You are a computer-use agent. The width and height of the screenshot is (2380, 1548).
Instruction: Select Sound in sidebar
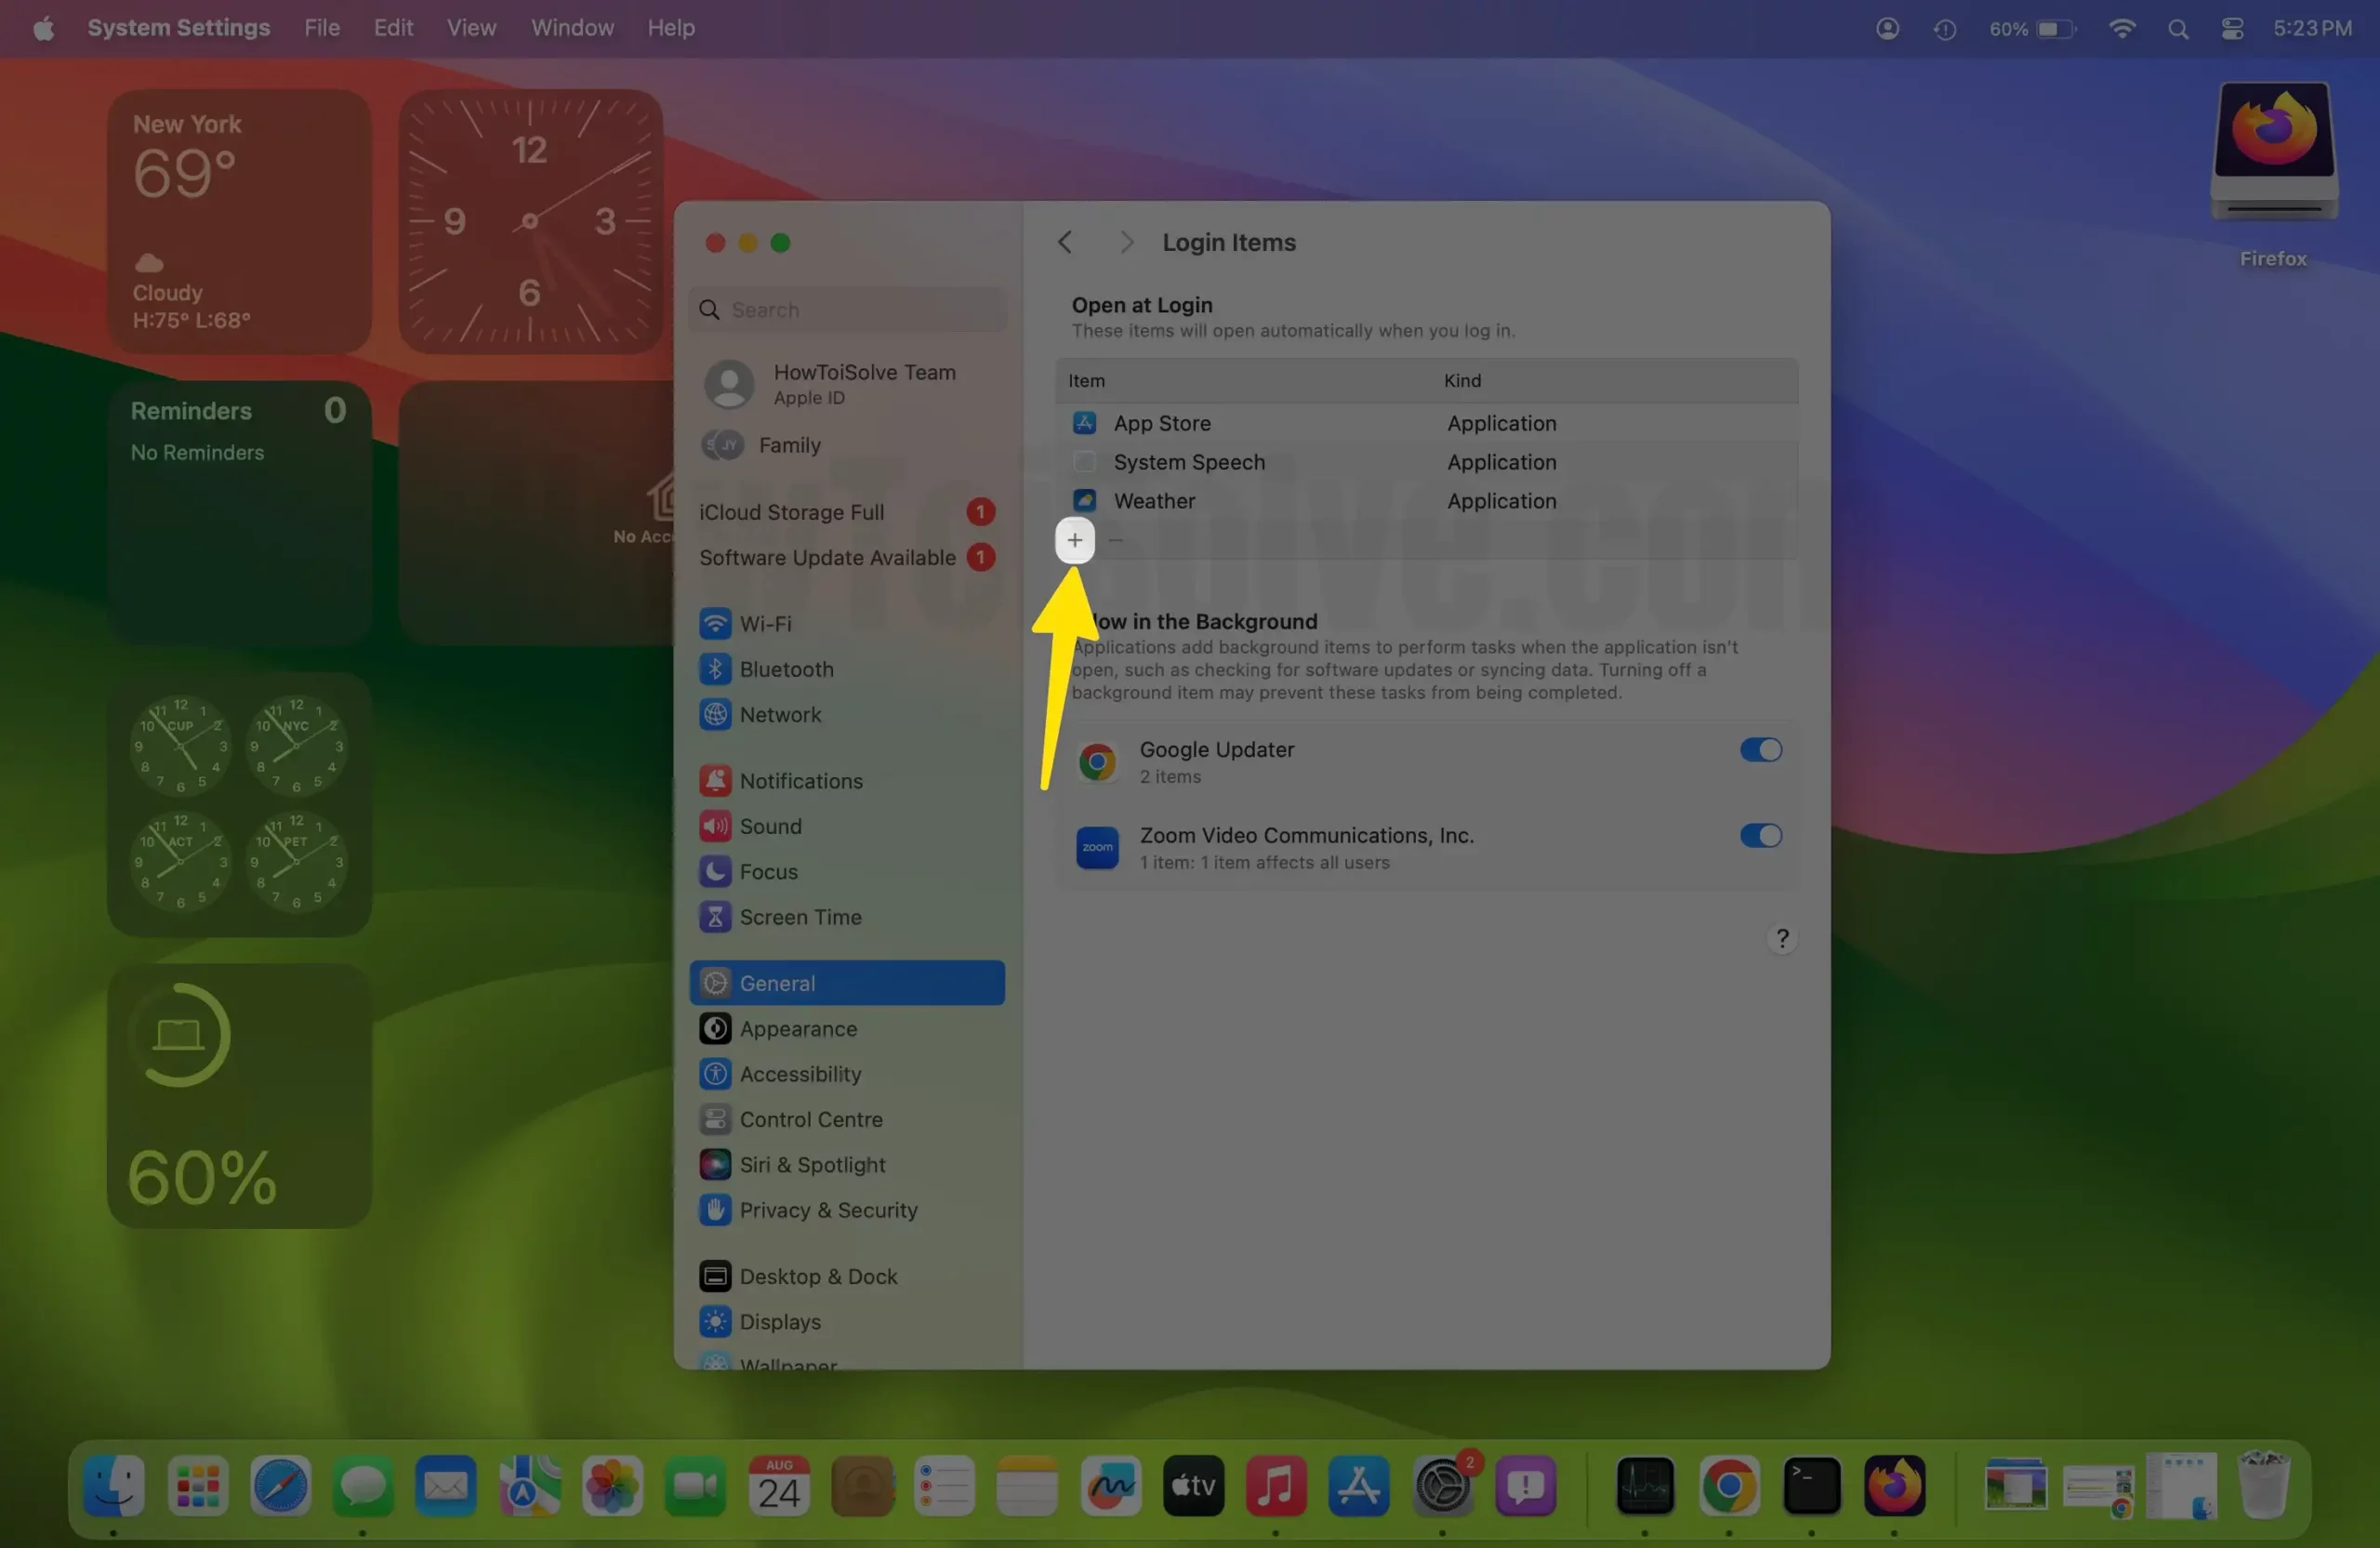tap(848, 826)
